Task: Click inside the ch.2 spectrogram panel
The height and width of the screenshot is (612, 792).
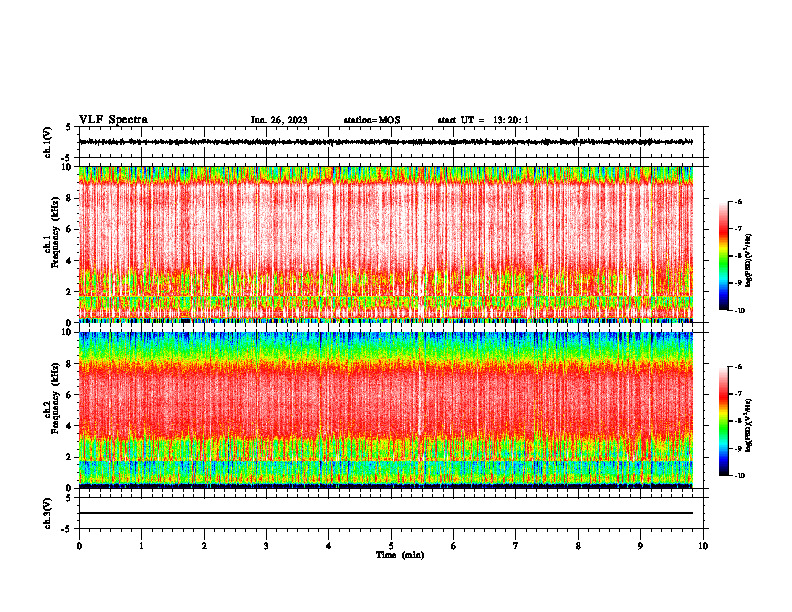Action: [x=385, y=410]
